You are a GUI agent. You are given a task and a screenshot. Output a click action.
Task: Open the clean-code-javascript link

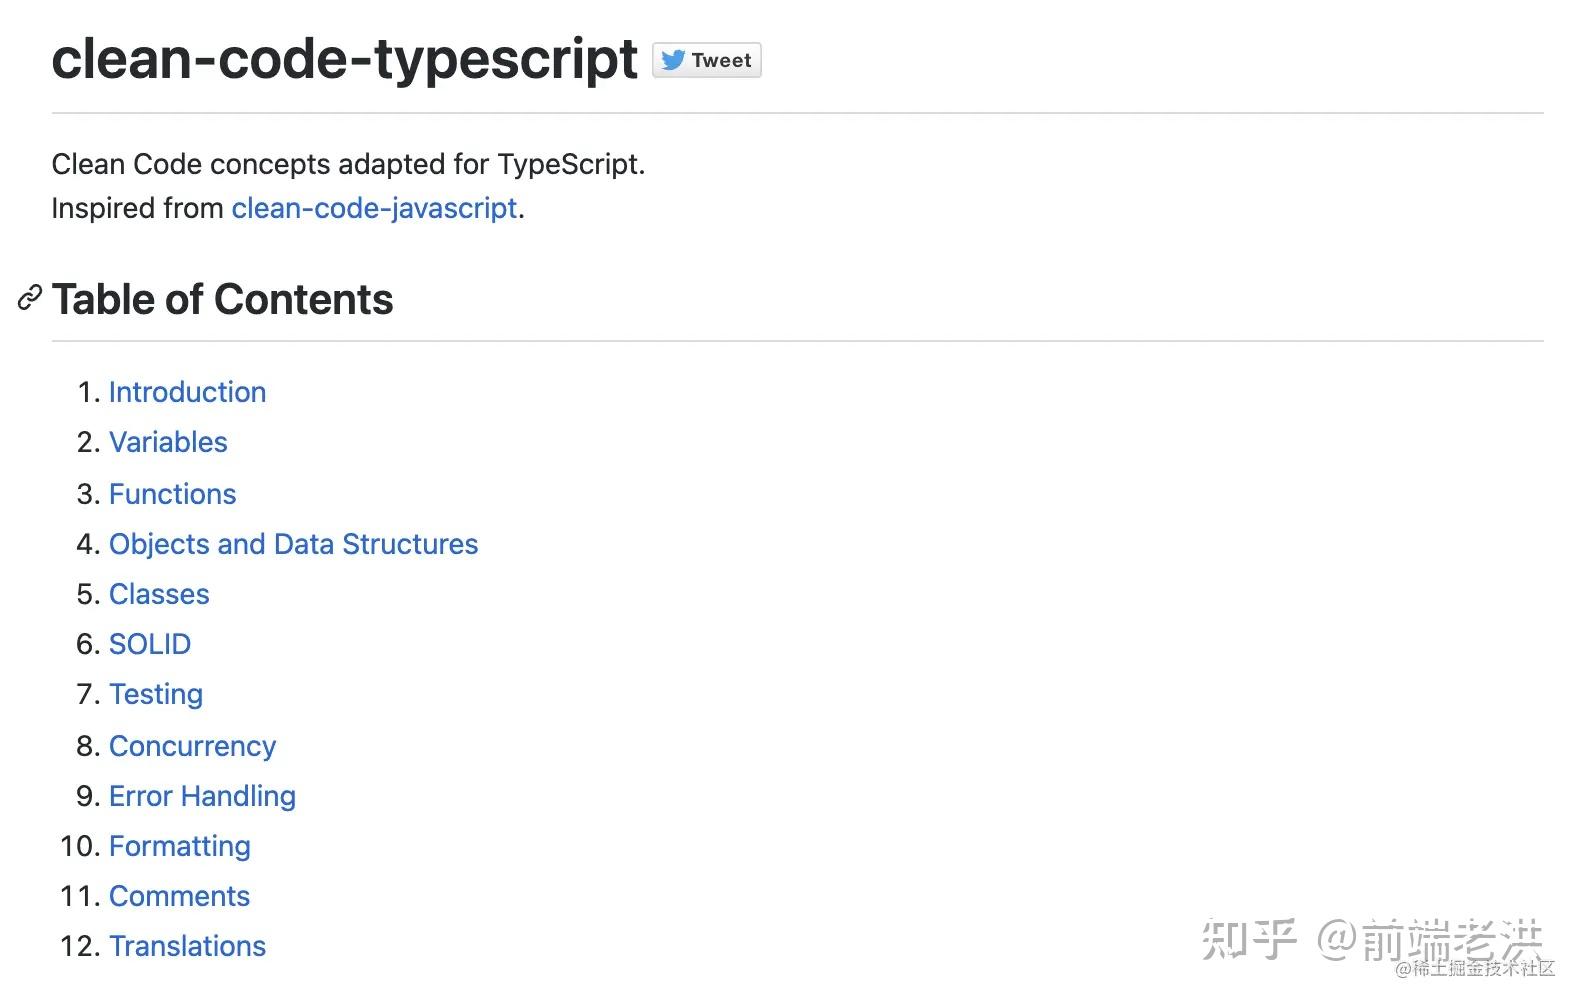pyautogui.click(x=374, y=208)
